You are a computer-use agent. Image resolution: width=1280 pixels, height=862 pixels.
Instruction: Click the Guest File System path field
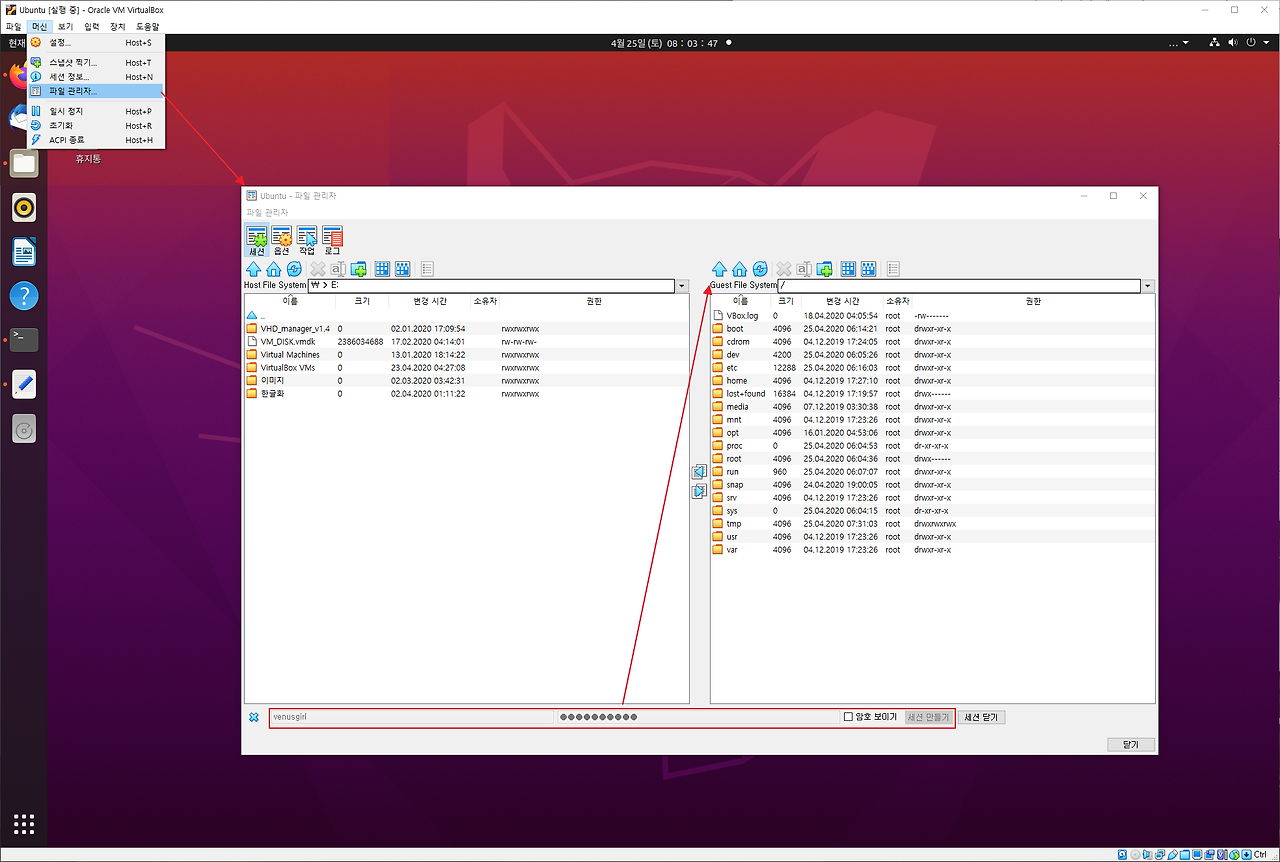coord(959,286)
